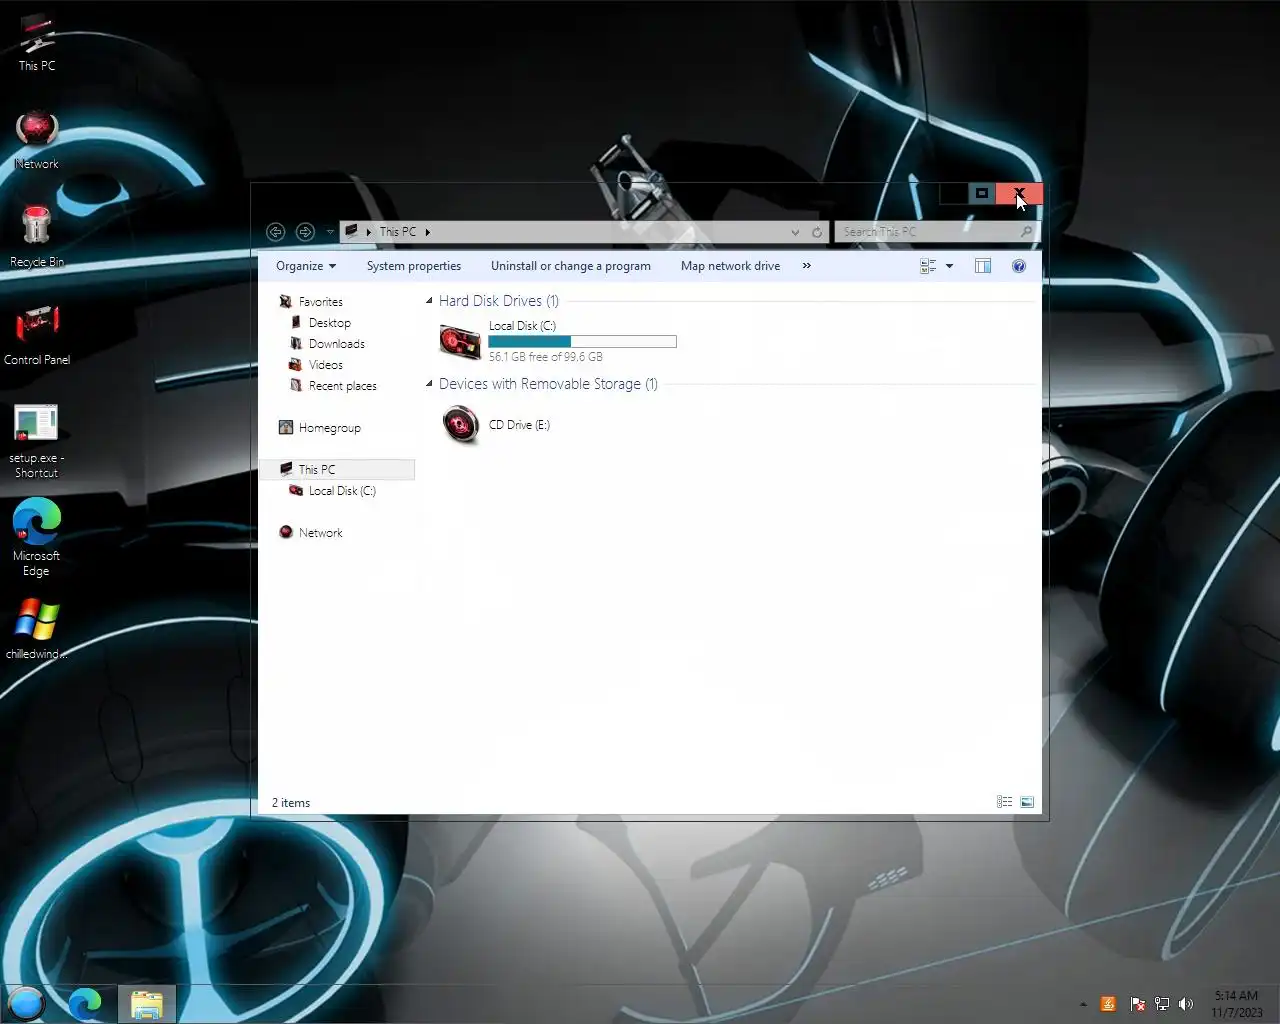Select Favorites in the navigation pane

coord(321,302)
